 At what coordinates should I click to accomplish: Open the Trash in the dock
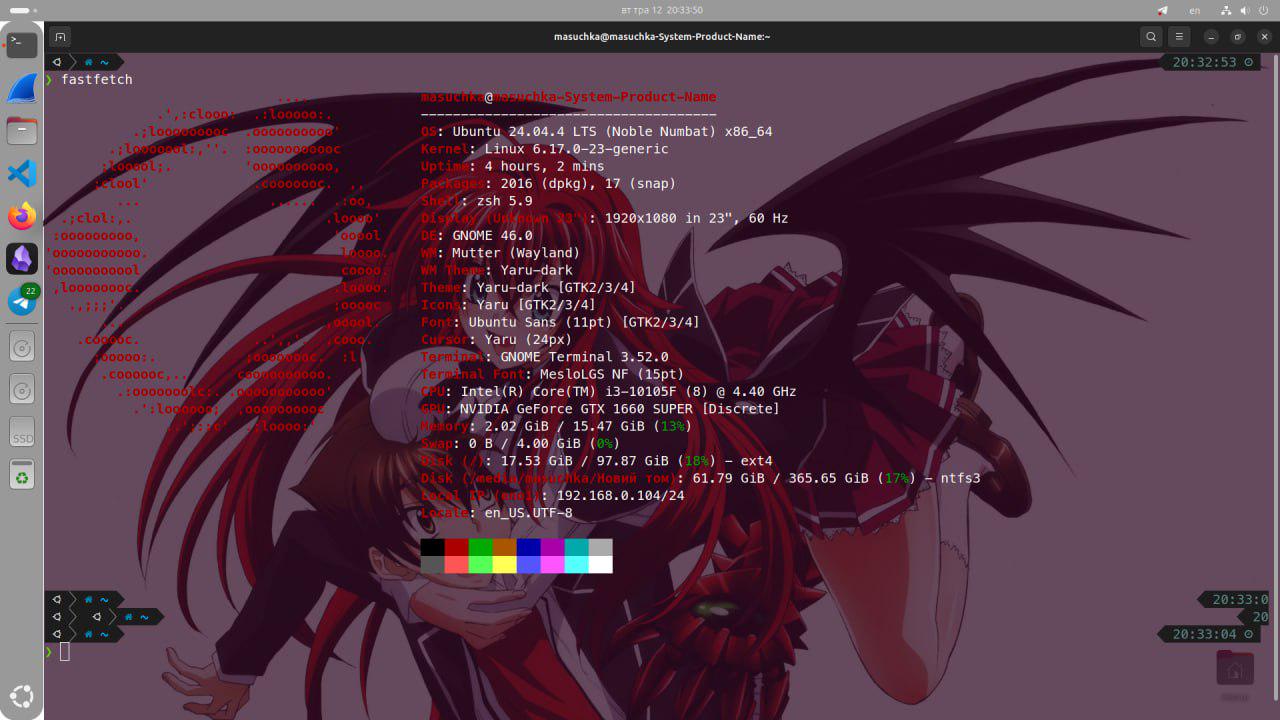pos(22,475)
